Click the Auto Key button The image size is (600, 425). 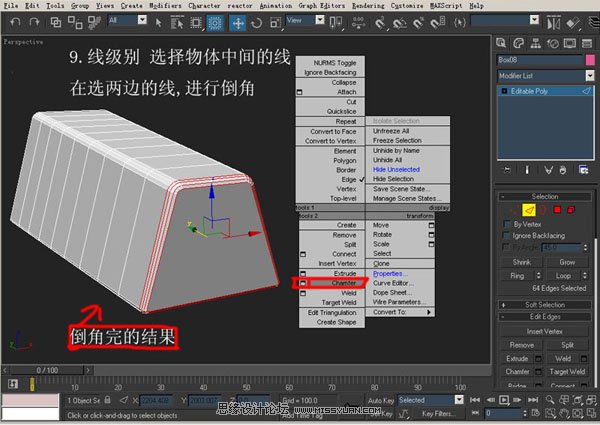click(381, 401)
